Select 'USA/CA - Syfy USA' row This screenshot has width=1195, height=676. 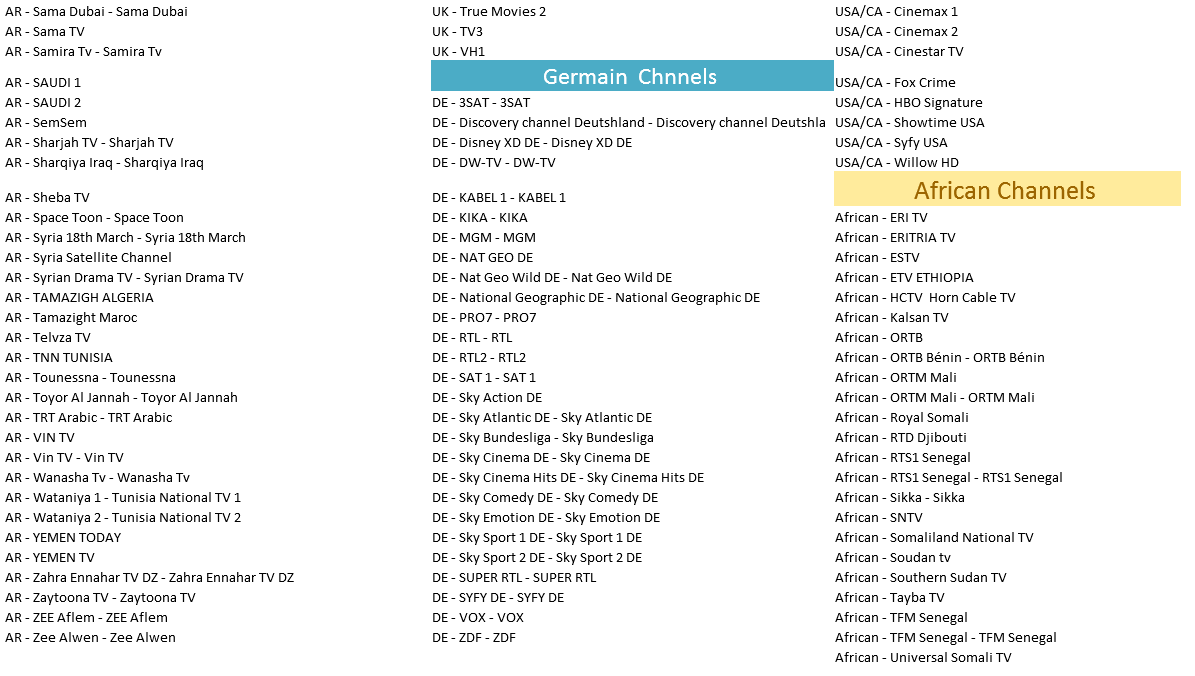[x=892, y=143]
